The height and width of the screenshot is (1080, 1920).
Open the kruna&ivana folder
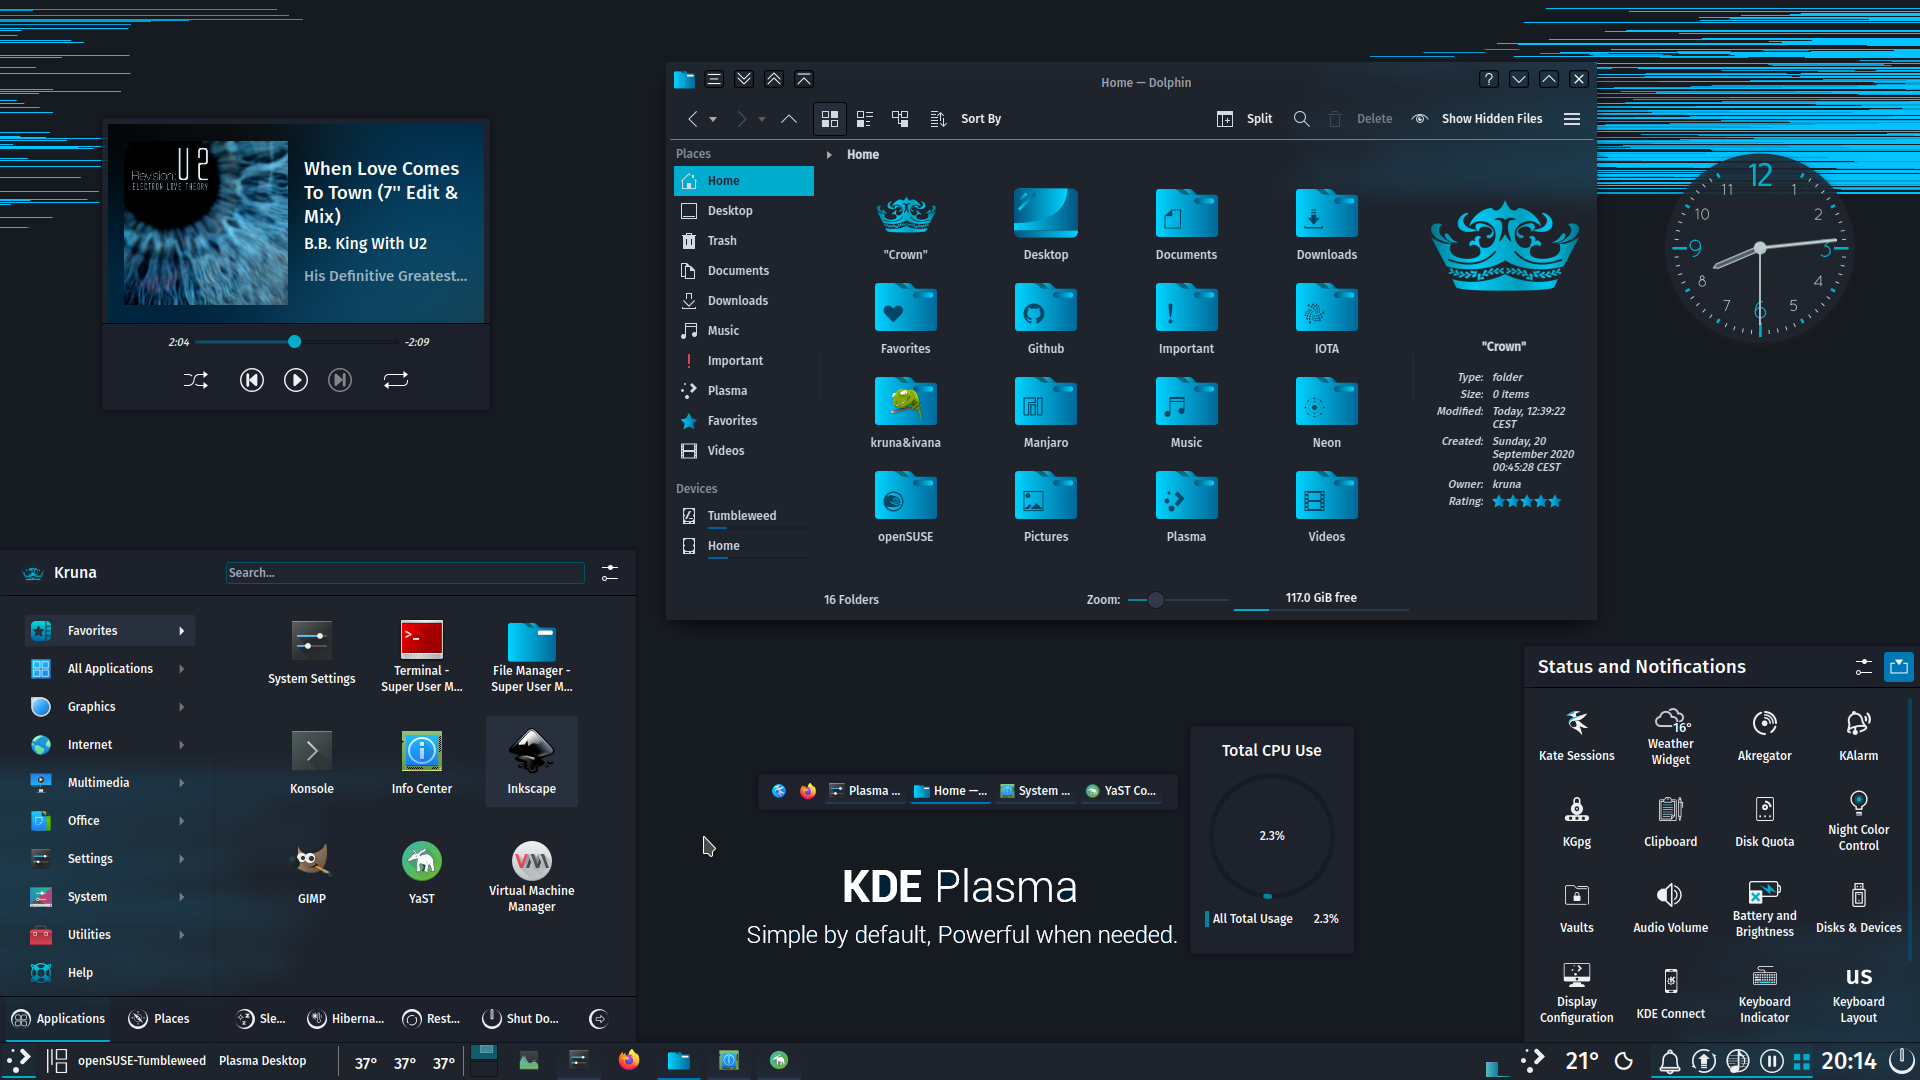click(906, 413)
